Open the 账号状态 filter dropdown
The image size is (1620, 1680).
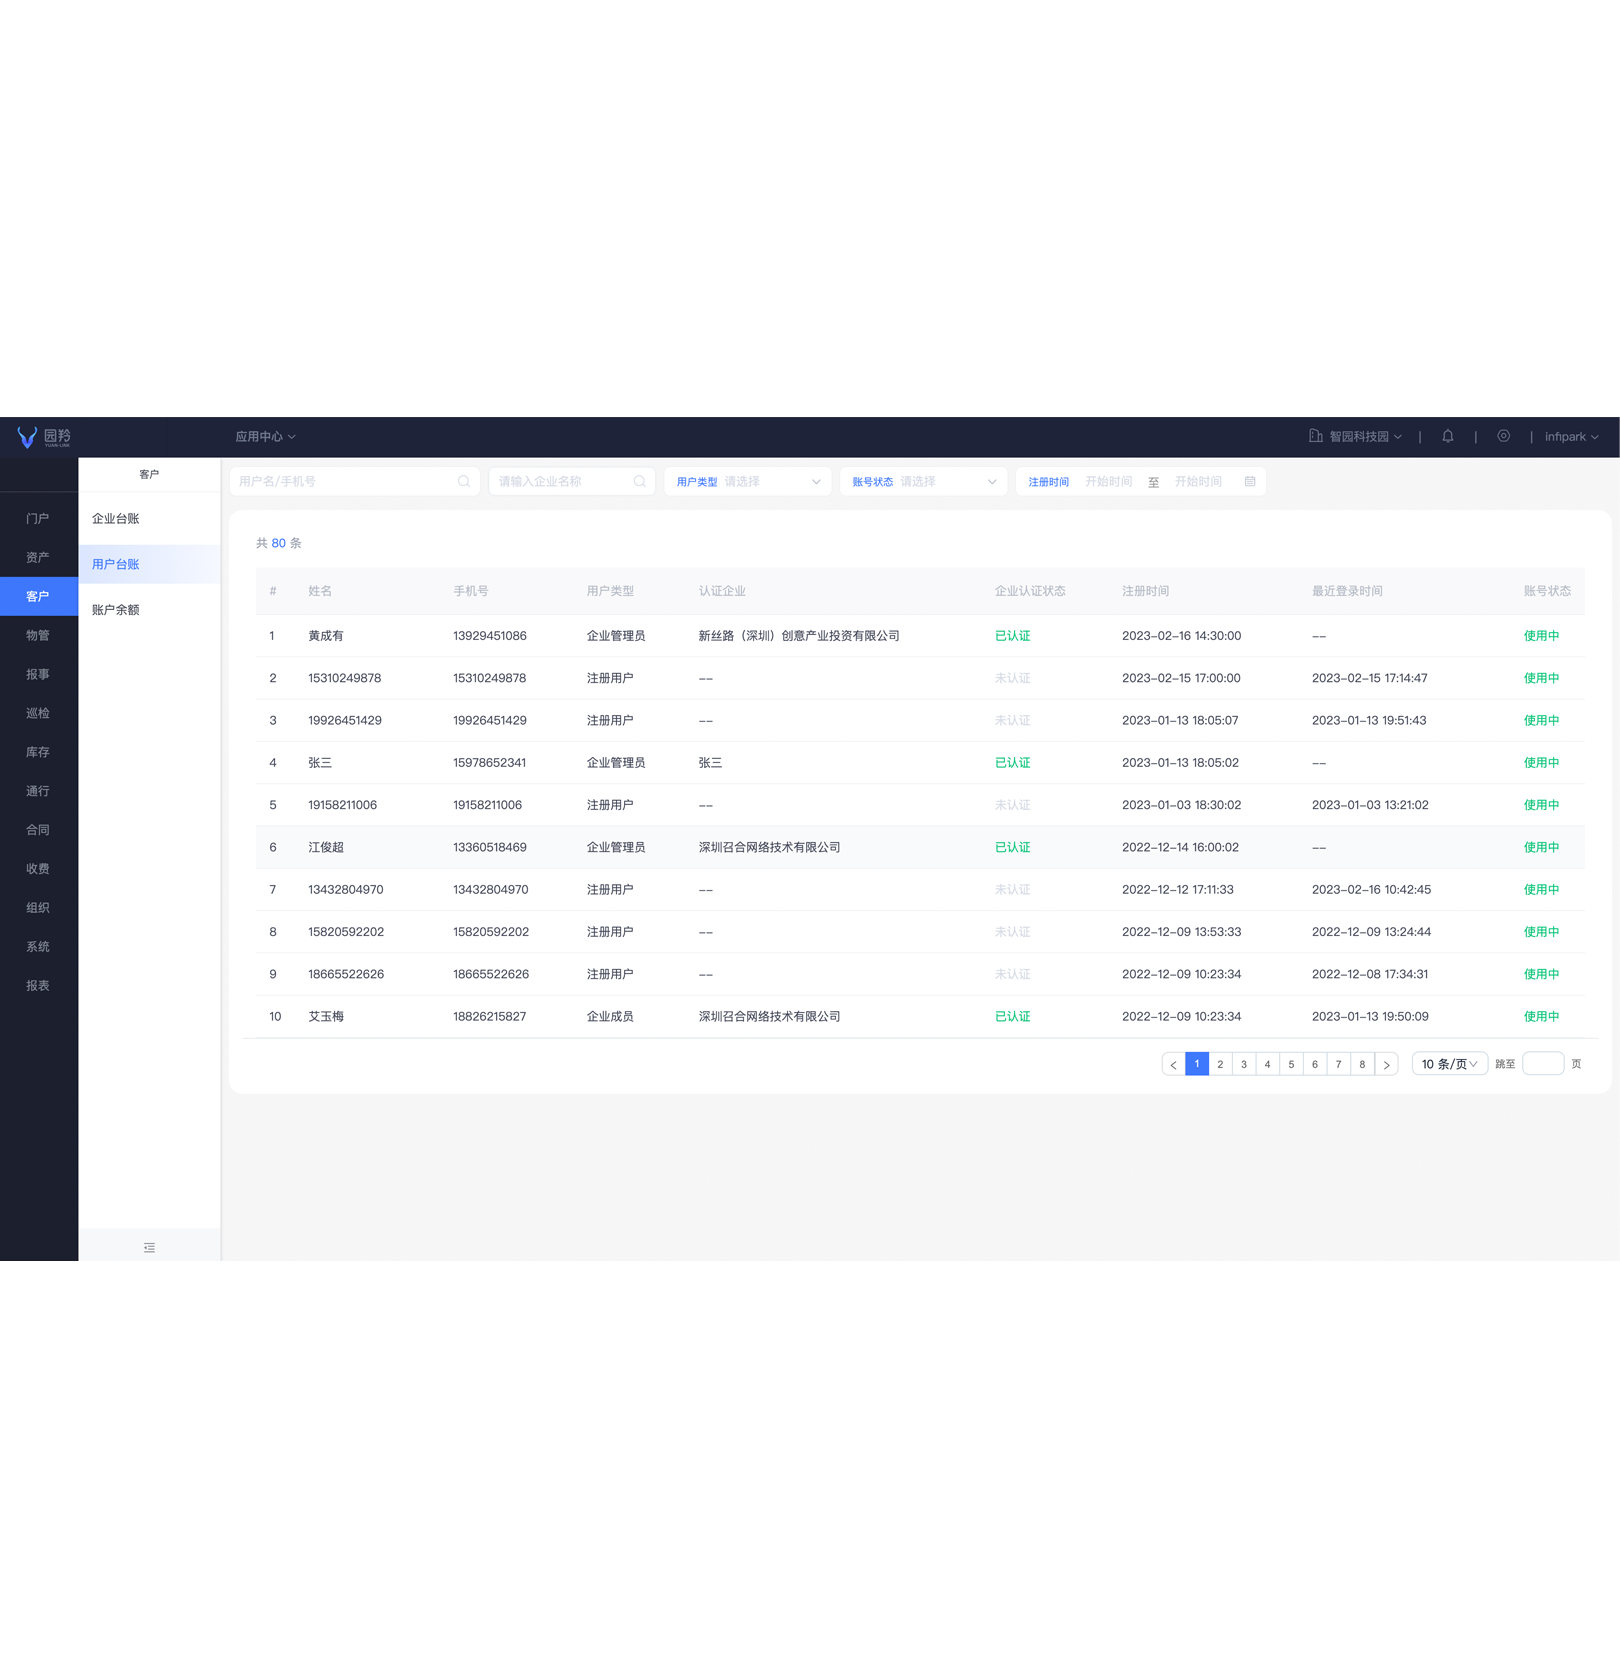(923, 481)
